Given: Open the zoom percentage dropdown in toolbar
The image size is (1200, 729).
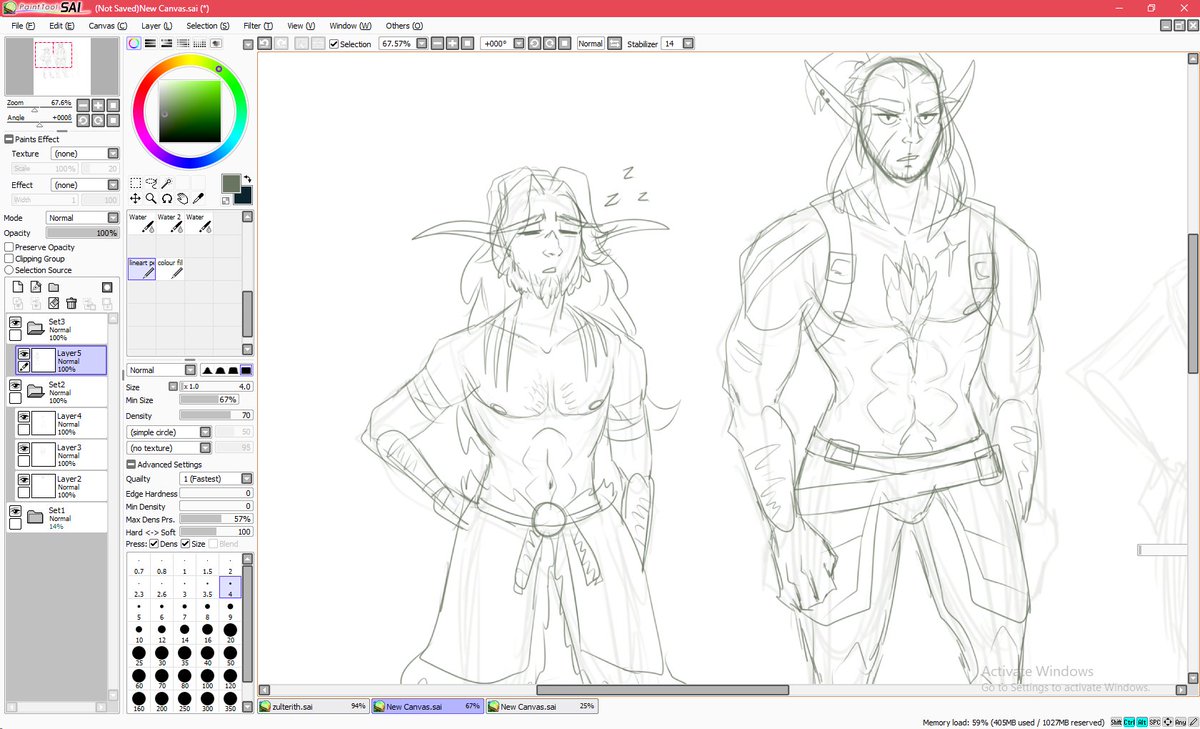Looking at the screenshot, I should (x=422, y=44).
